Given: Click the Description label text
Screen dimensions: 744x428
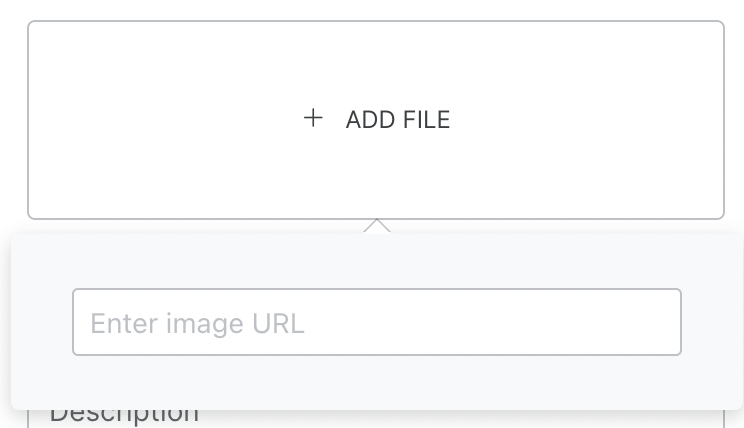Looking at the screenshot, I should pos(124,414).
